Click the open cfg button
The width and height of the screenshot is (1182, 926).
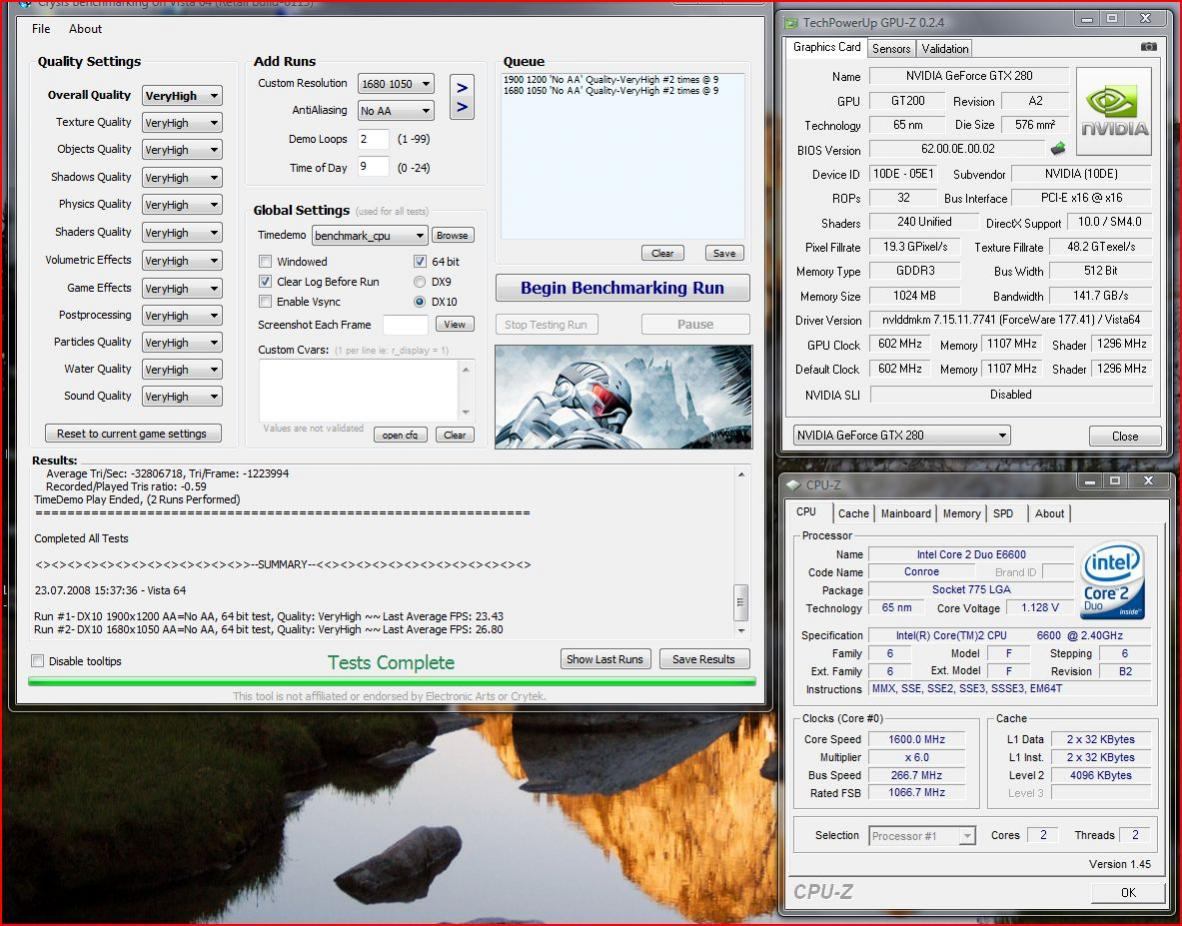click(400, 435)
